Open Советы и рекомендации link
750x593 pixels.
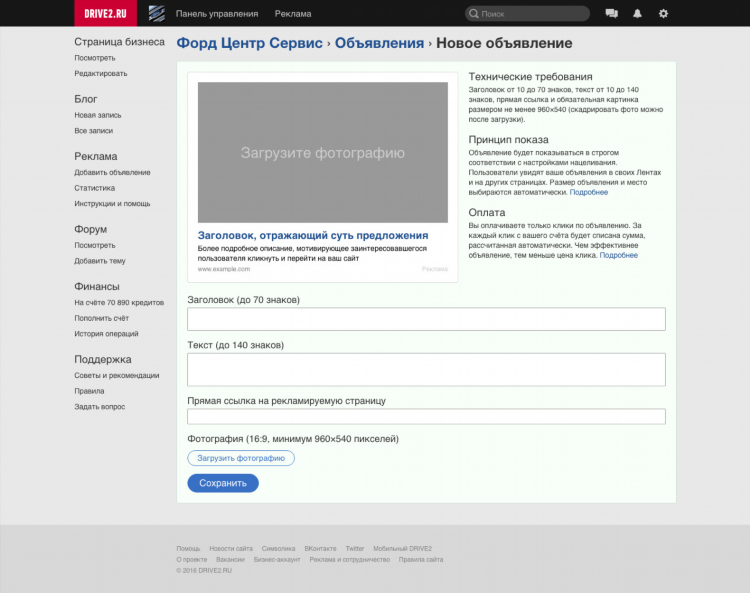[117, 375]
